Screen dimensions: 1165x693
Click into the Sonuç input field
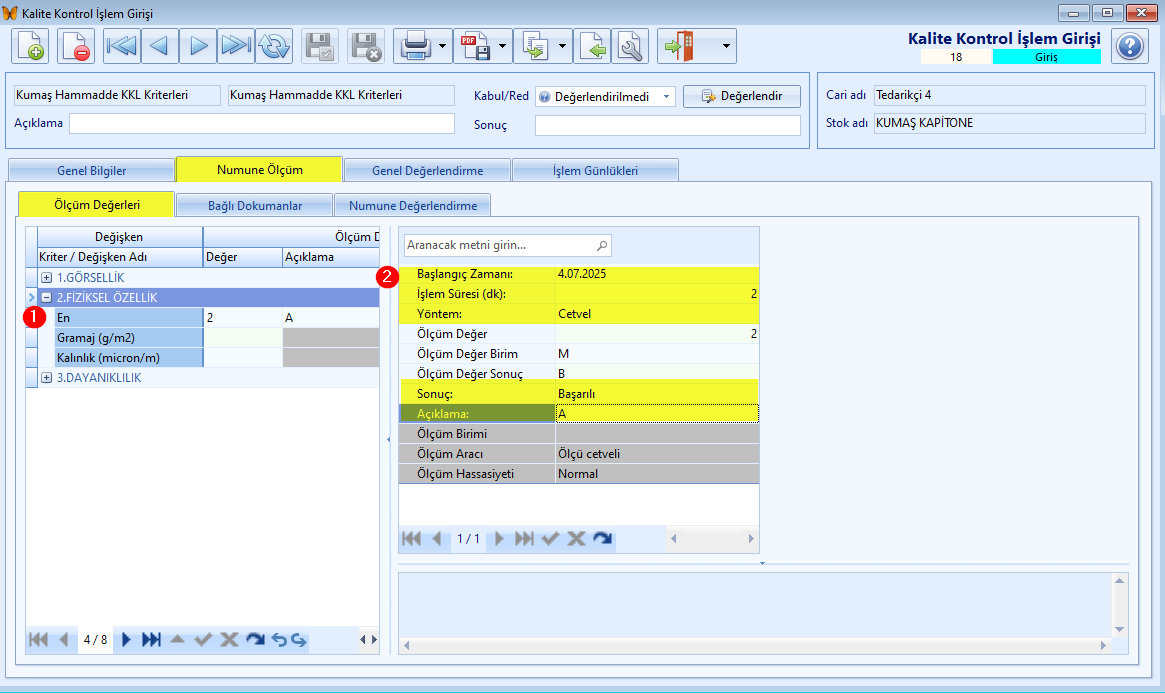click(x=667, y=125)
